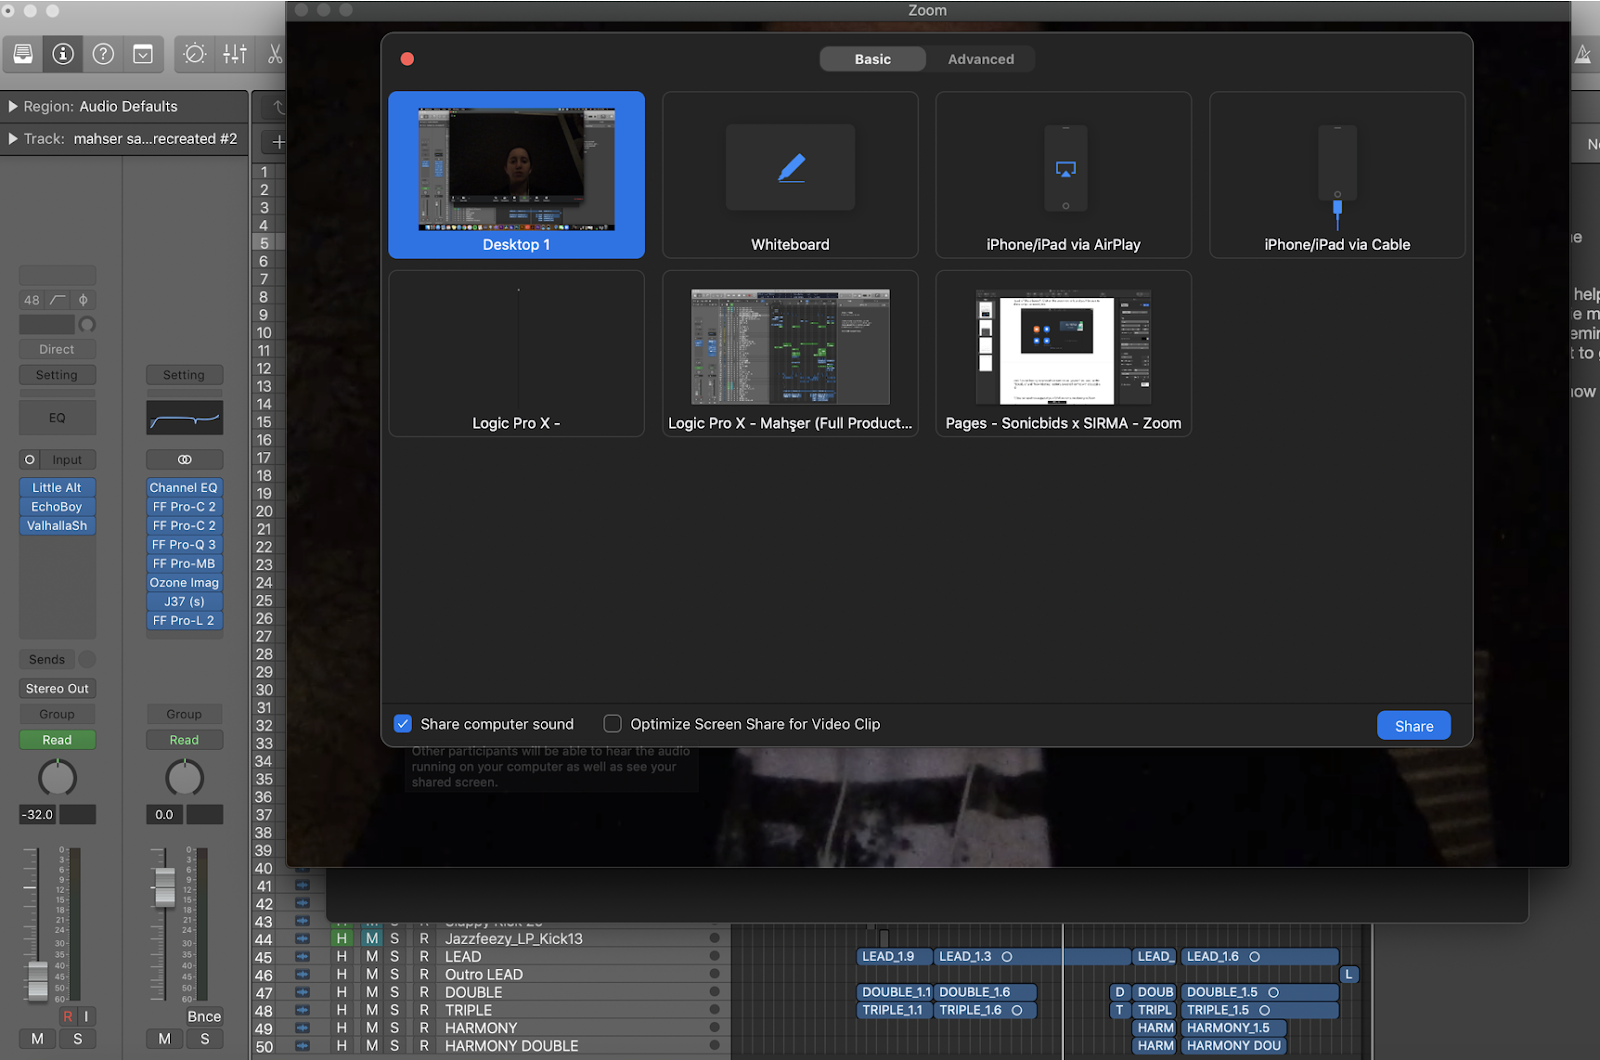Viewport: 1600px width, 1060px height.
Task: Expand the Track inspector disclosure triangle
Action: (13, 139)
